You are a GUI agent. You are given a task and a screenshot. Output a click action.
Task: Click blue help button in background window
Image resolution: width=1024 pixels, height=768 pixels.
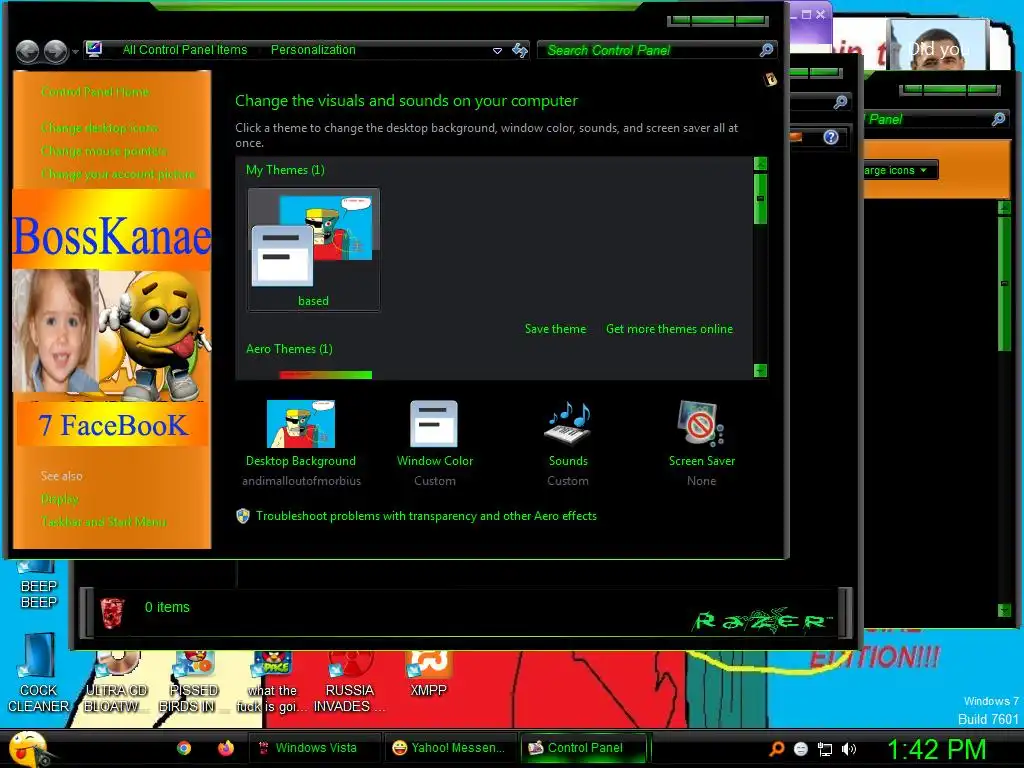[x=831, y=137]
